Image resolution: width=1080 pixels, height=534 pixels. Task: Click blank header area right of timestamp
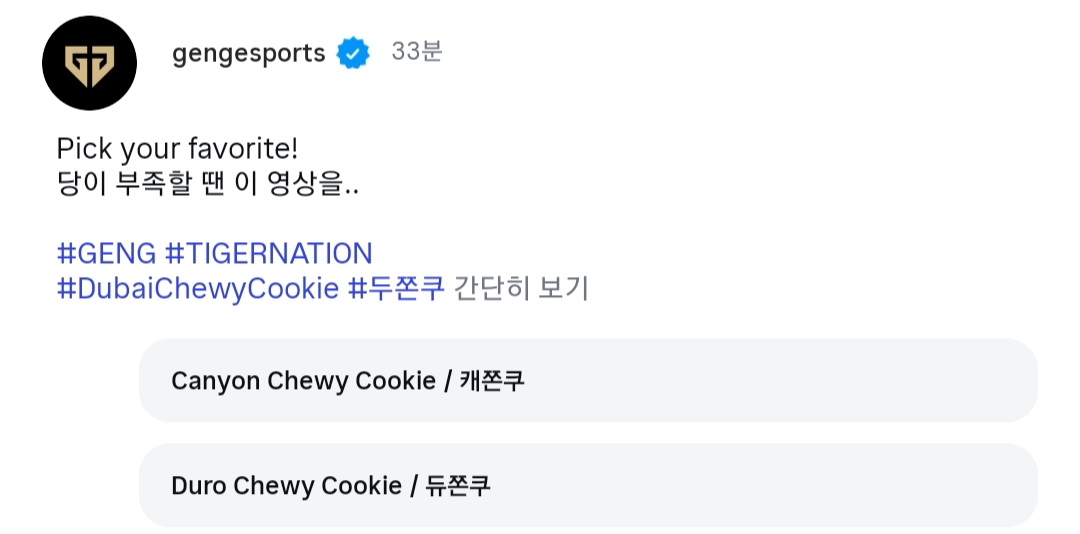click(x=750, y=53)
